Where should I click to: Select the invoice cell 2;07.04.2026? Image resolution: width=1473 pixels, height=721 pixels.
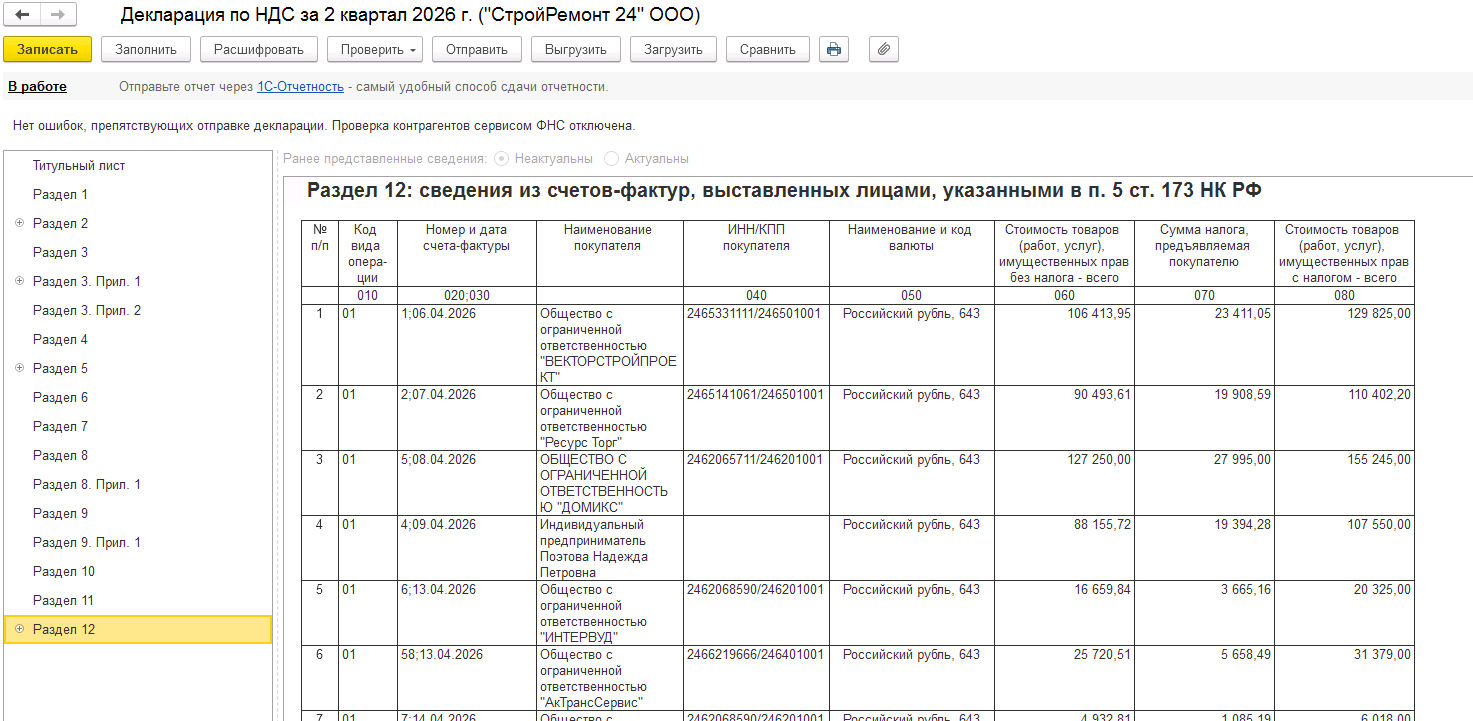pos(467,418)
